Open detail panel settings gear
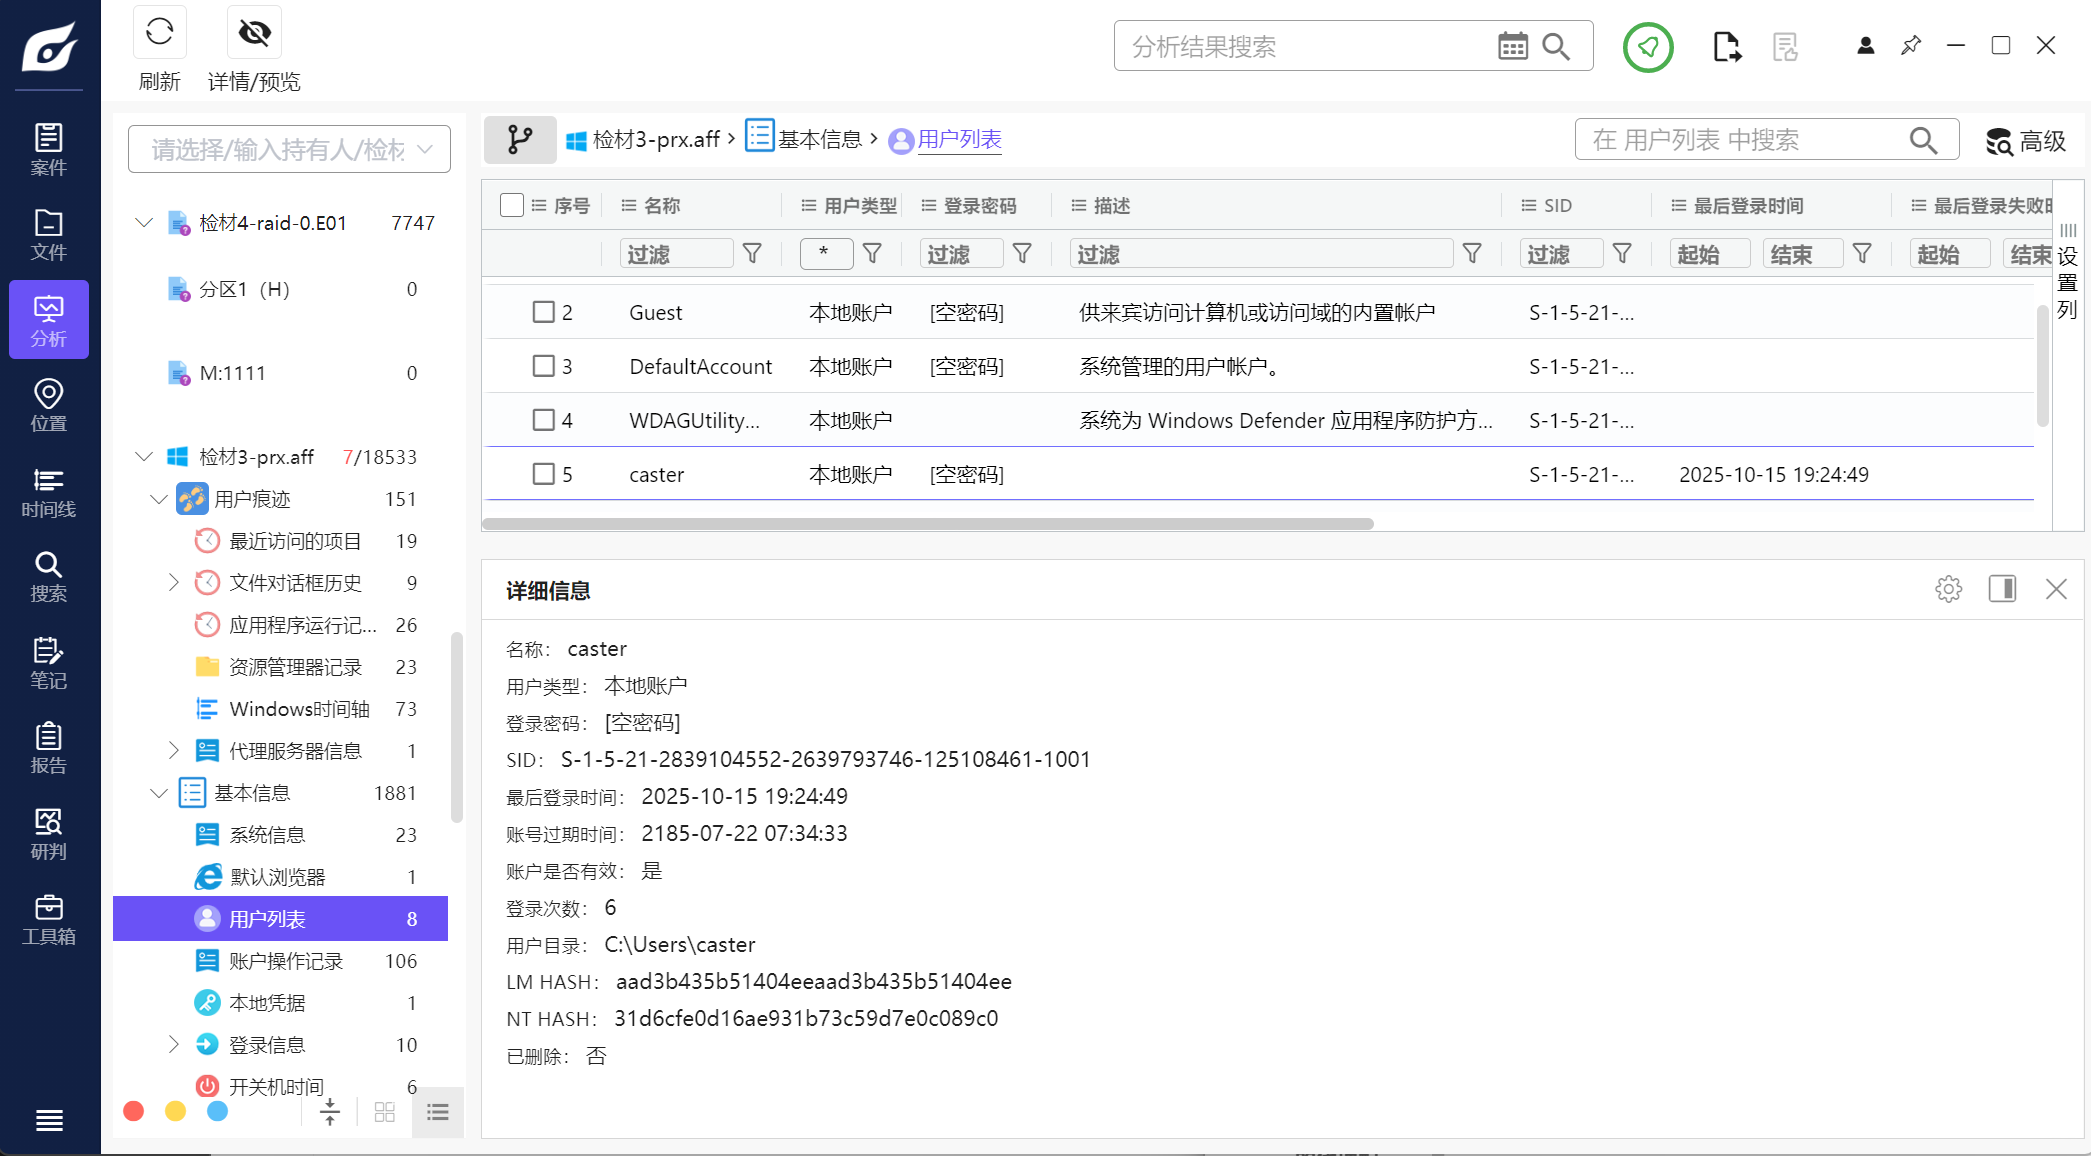This screenshot has width=2091, height=1156. point(1948,589)
